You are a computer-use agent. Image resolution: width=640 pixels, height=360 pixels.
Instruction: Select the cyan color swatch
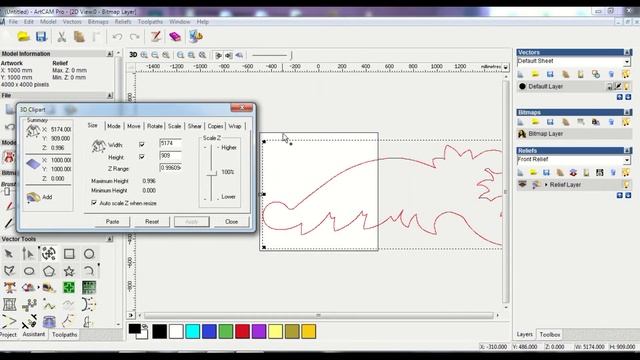pos(192,331)
